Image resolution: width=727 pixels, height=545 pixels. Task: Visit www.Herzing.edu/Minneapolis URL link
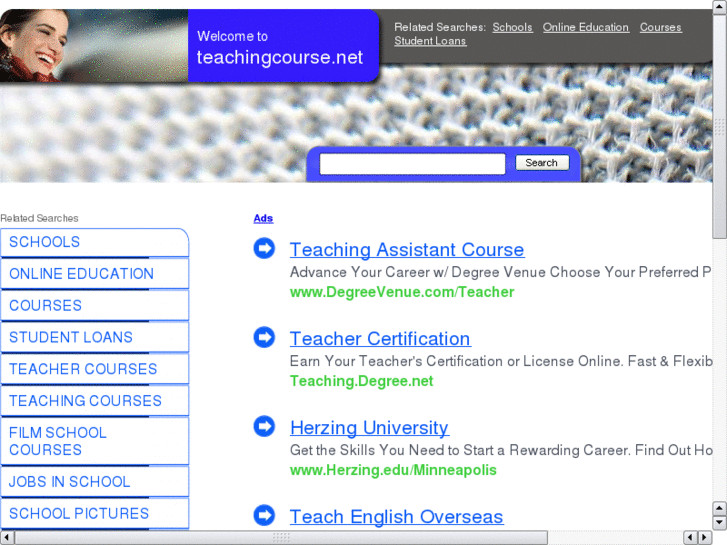393,470
